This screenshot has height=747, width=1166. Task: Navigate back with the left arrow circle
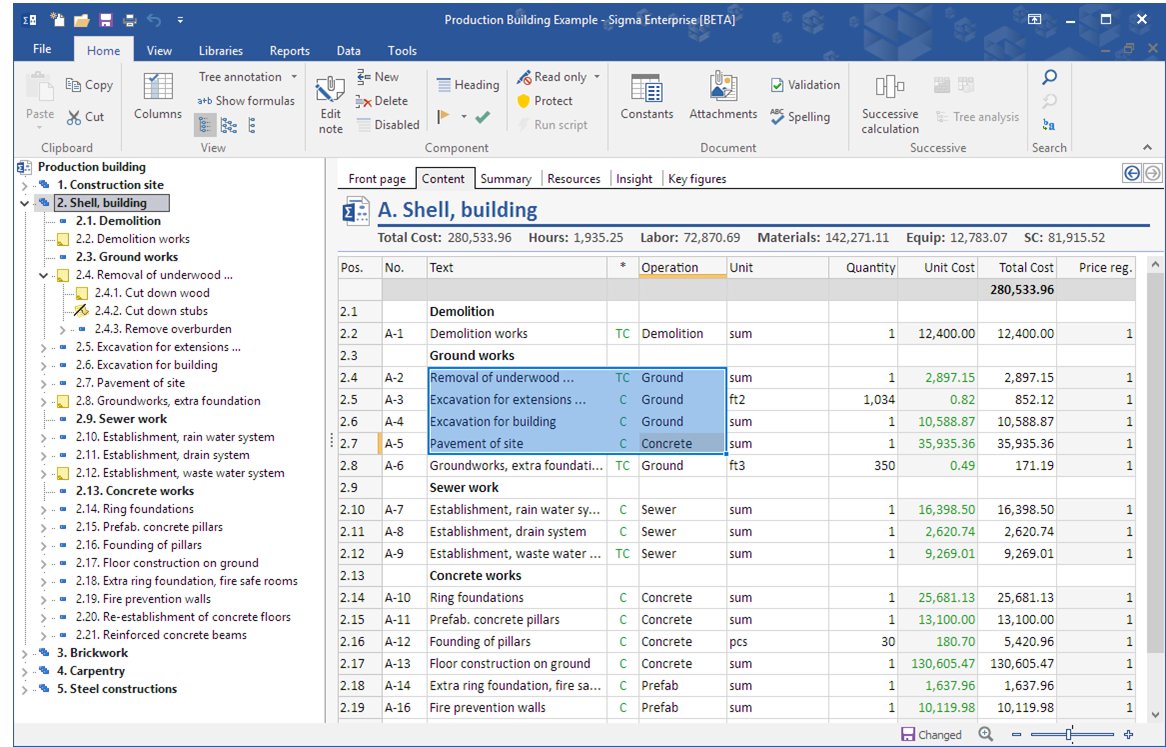(1132, 173)
